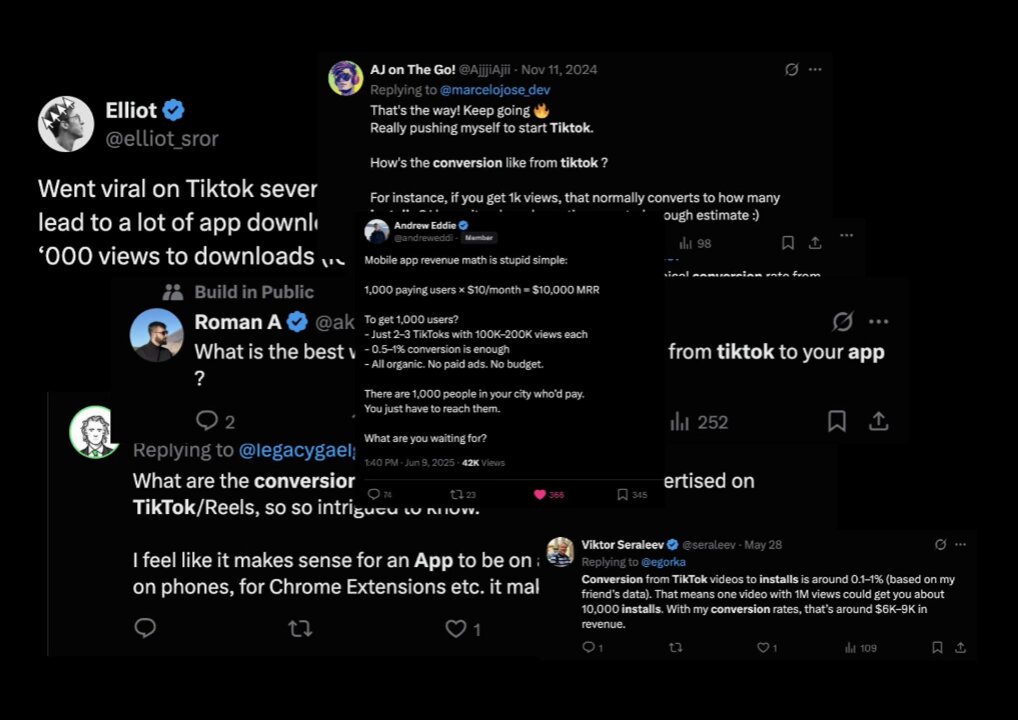Open more options menu on Roman A's tweet
The image size is (1018, 720).
(878, 322)
